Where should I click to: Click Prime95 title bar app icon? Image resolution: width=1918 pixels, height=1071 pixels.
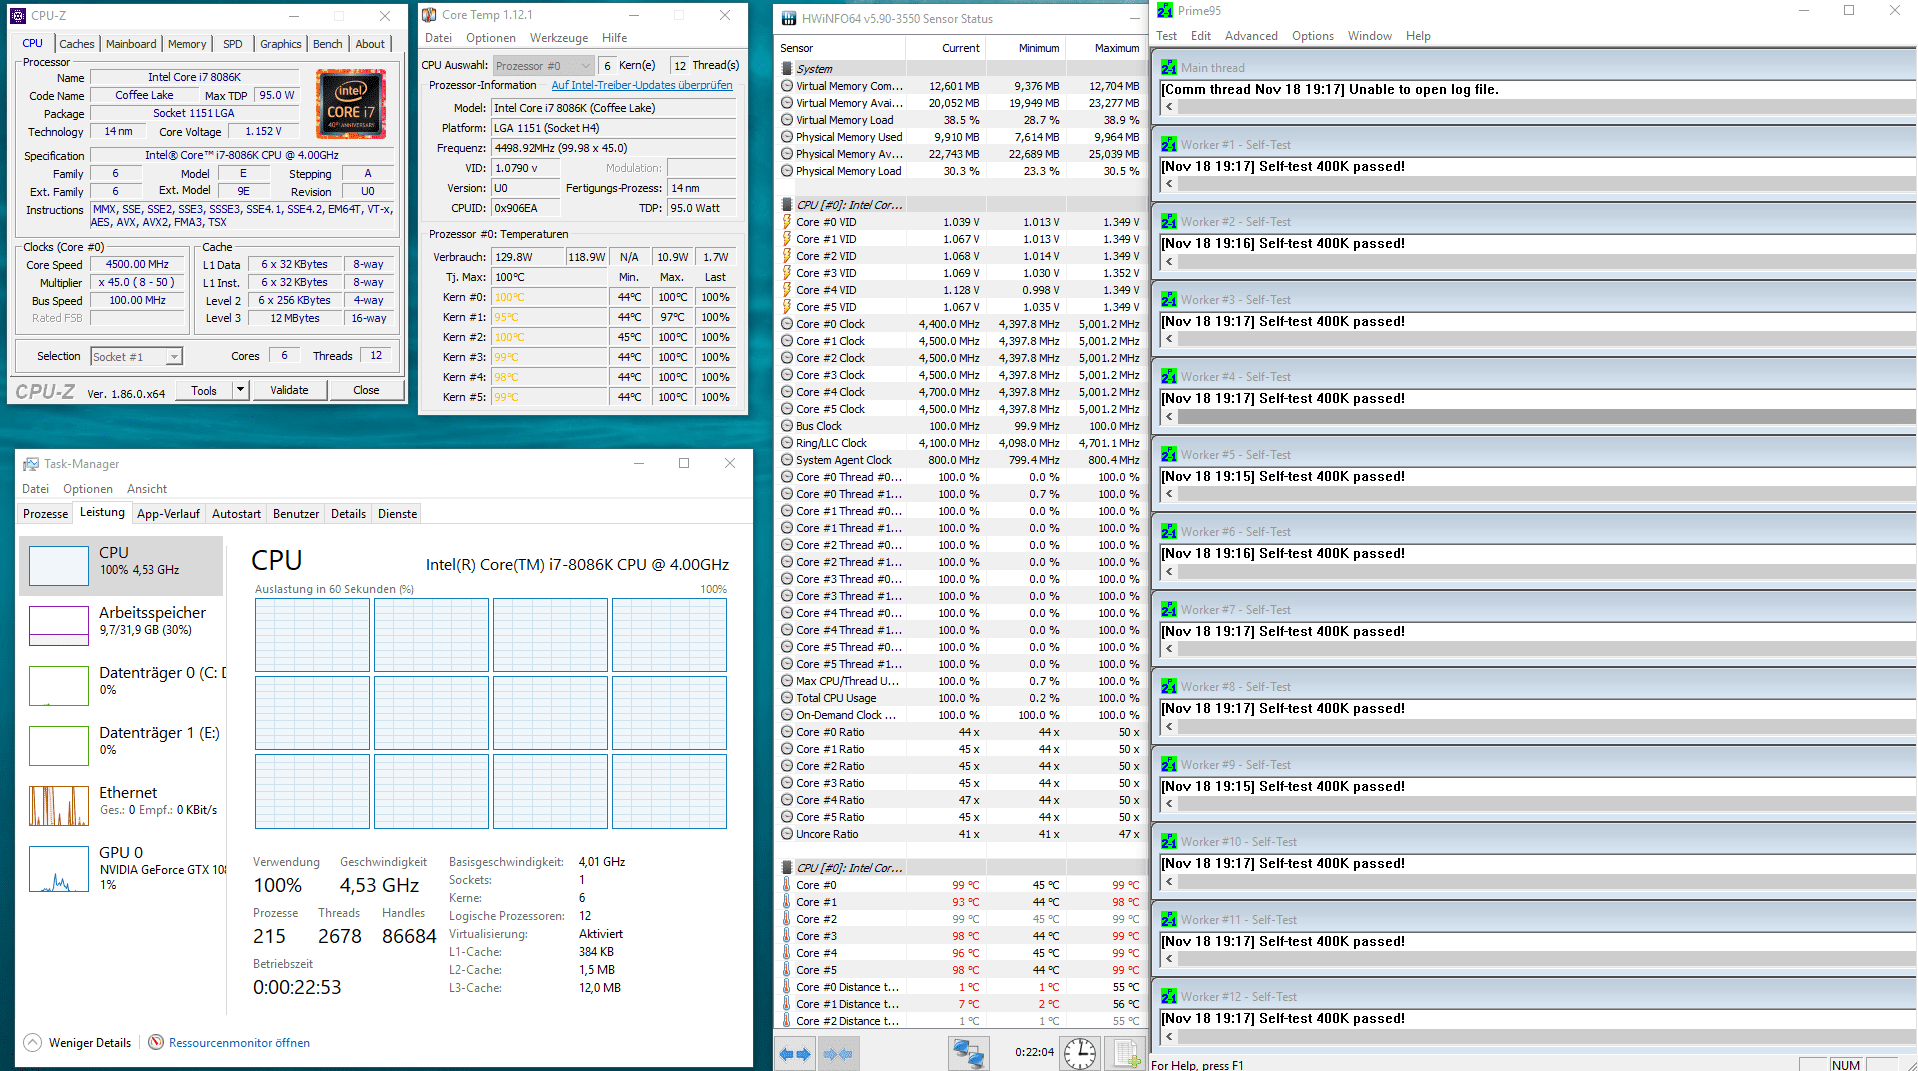(1165, 10)
